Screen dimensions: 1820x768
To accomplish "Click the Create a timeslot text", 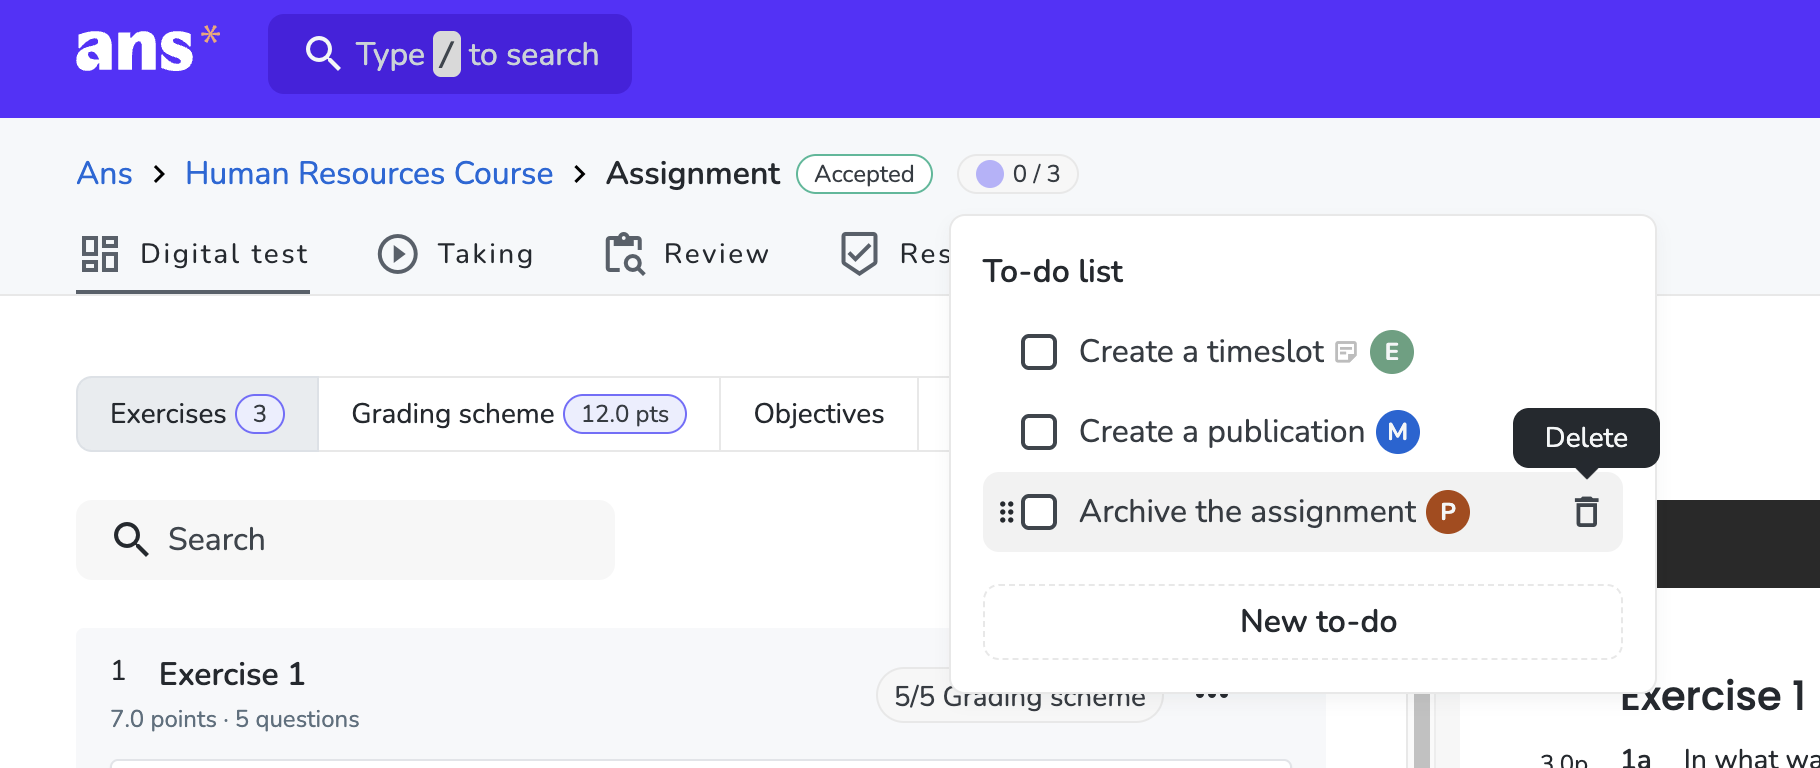I will coord(1201,352).
